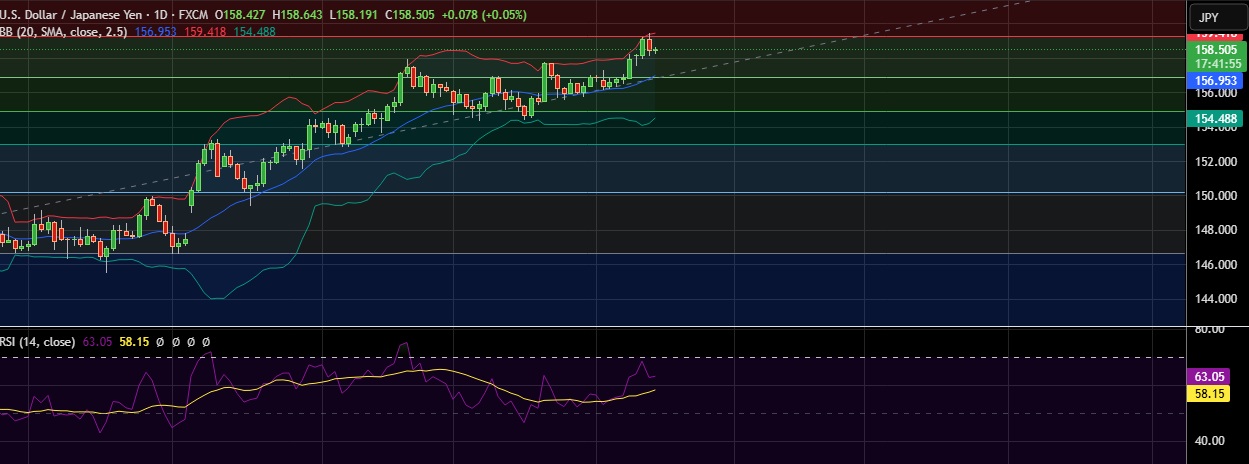Screen dimensions: 1249x464
Task: Click the blue 156.953 value in BB legend
Action: tap(156, 32)
